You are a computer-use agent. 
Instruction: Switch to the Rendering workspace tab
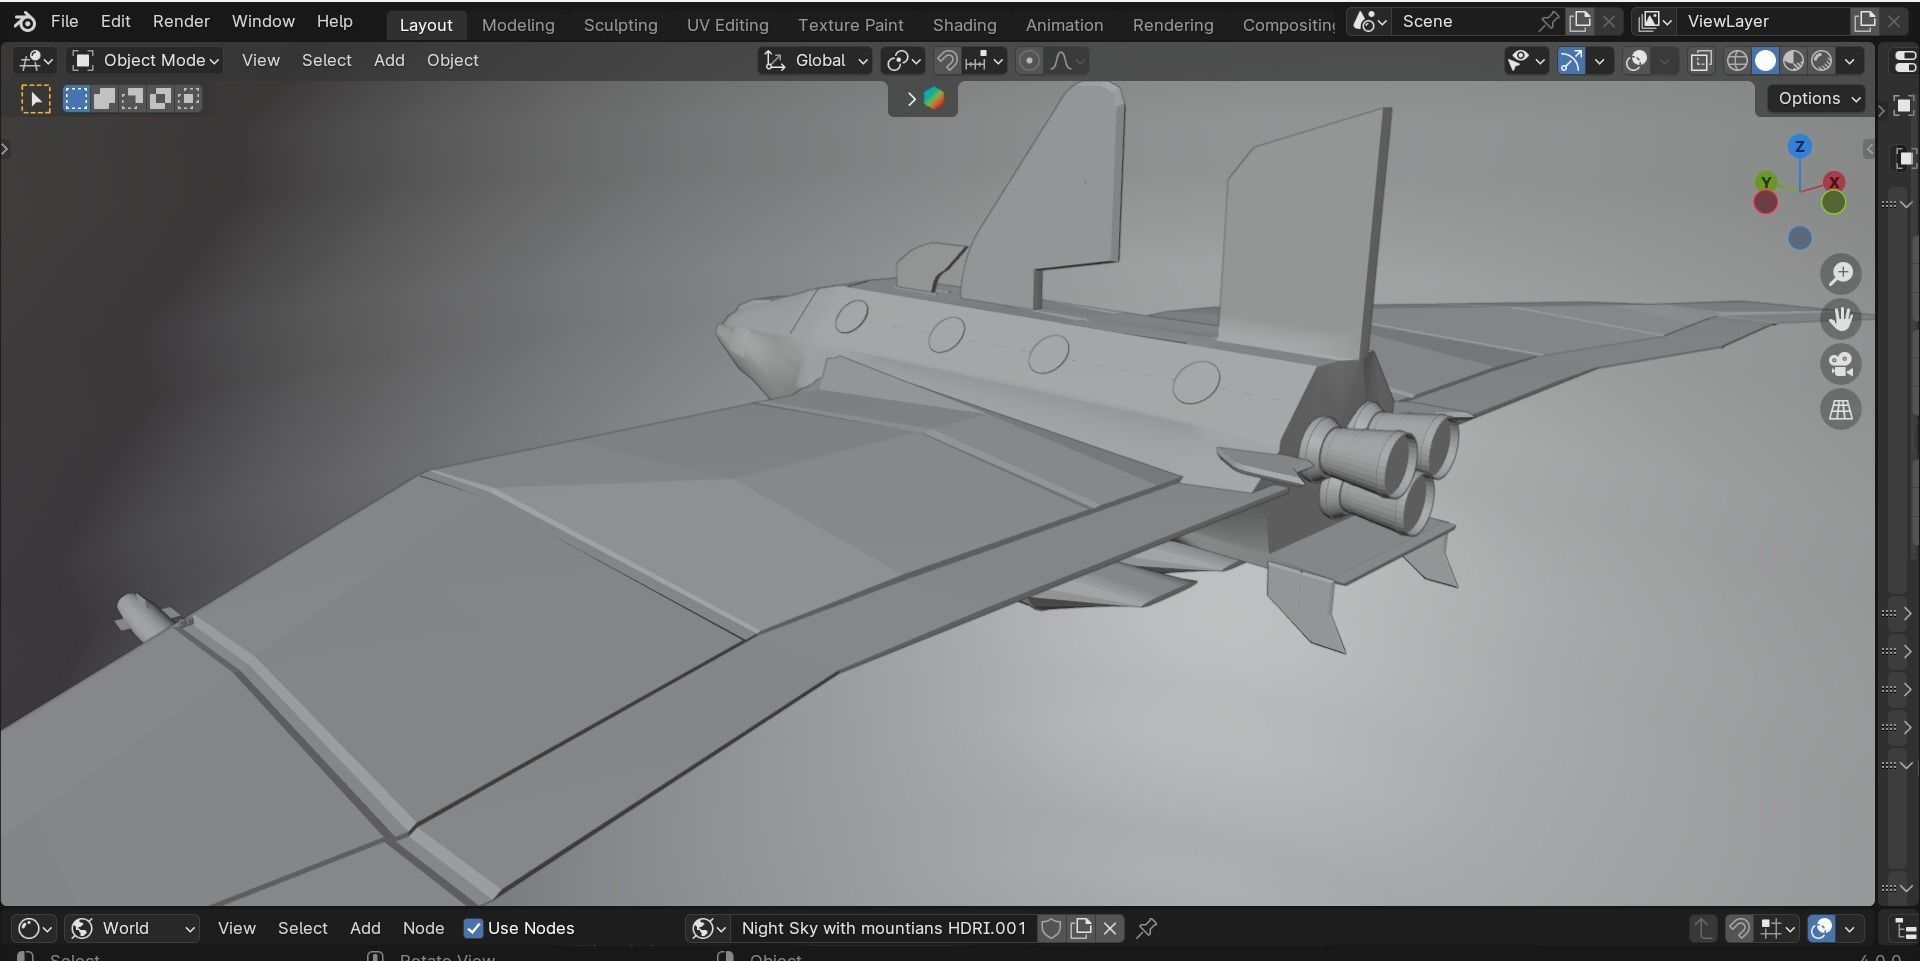pos(1173,25)
